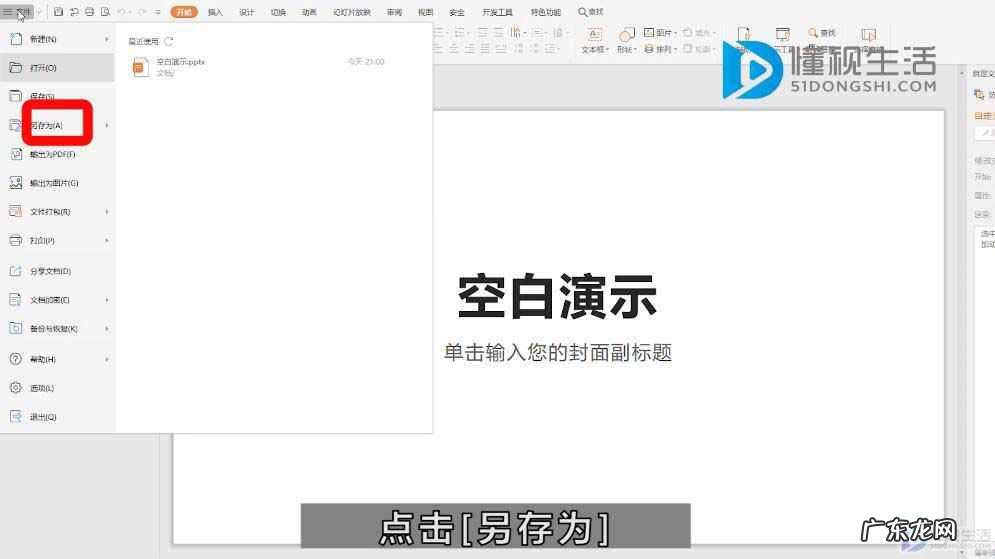Click the print icon in quick access toolbar
Viewport: 995px width, 559px height.
coord(89,11)
